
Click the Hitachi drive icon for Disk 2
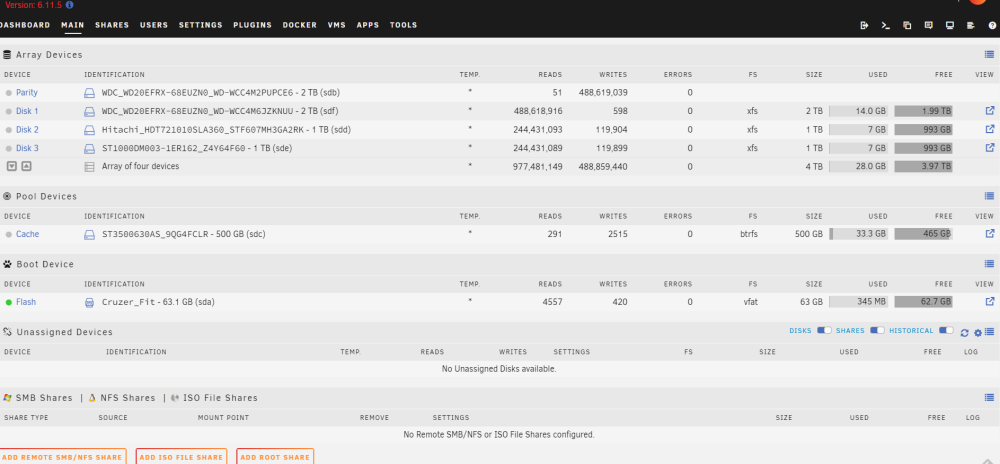89,130
